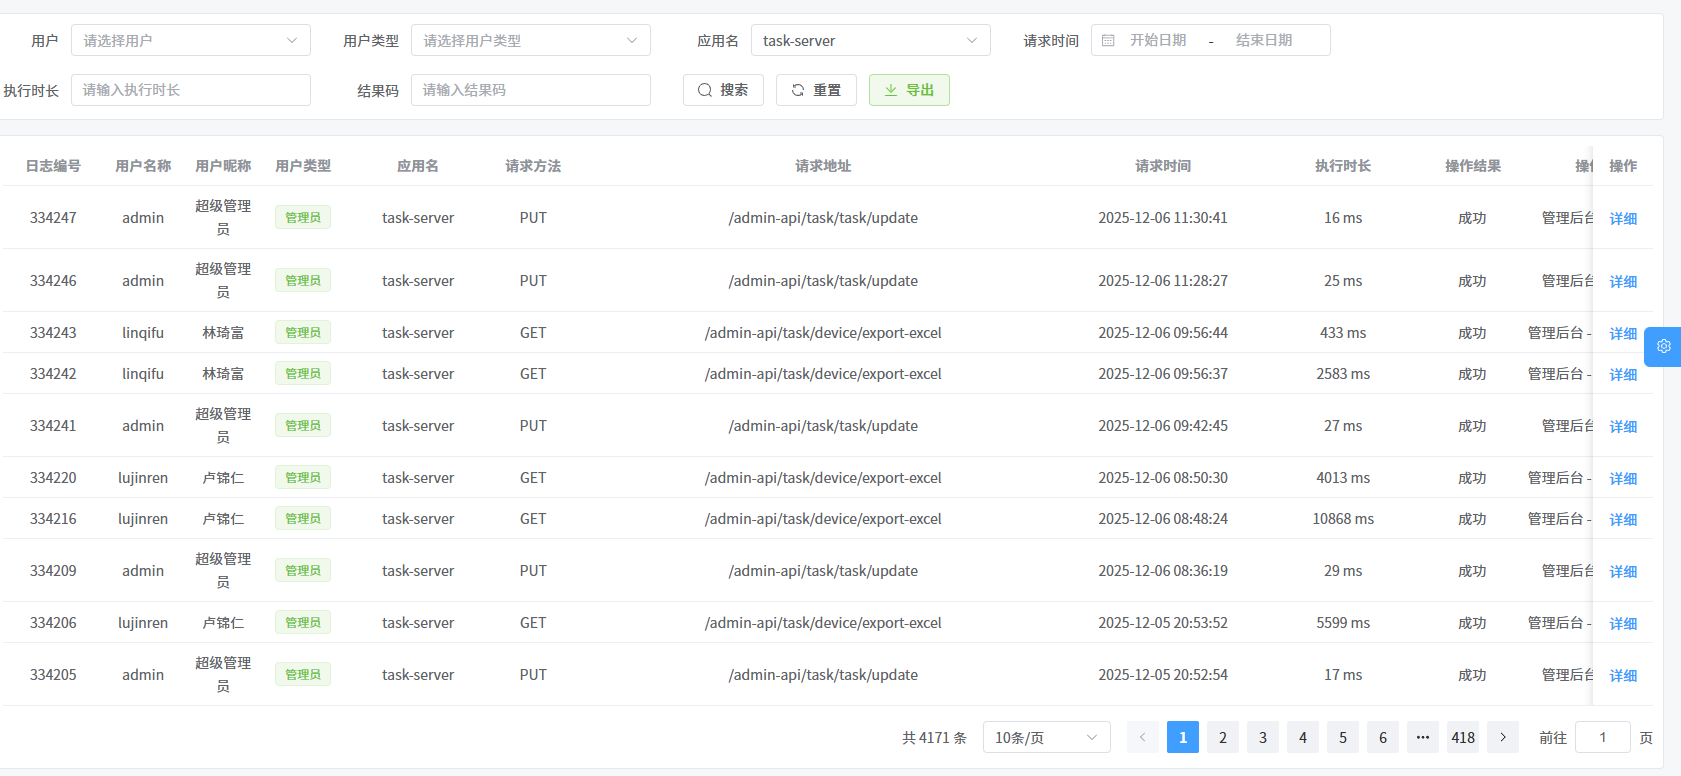Go to next page arrow

point(1502,737)
